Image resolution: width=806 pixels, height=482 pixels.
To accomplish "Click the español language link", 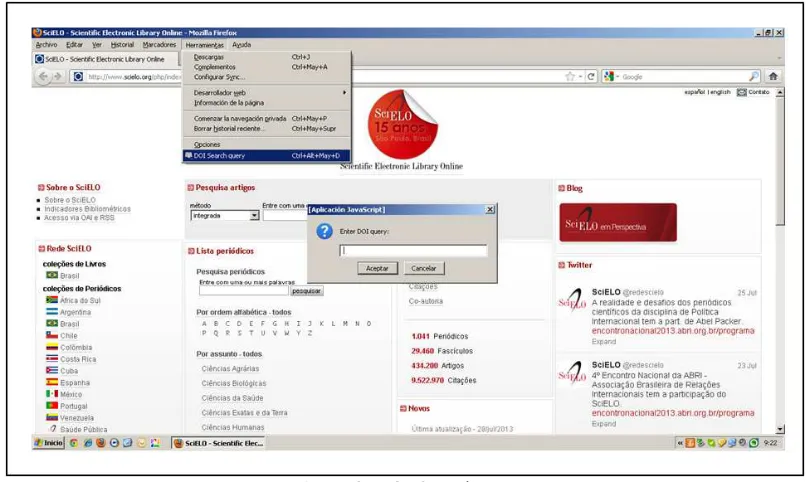I will click(694, 92).
